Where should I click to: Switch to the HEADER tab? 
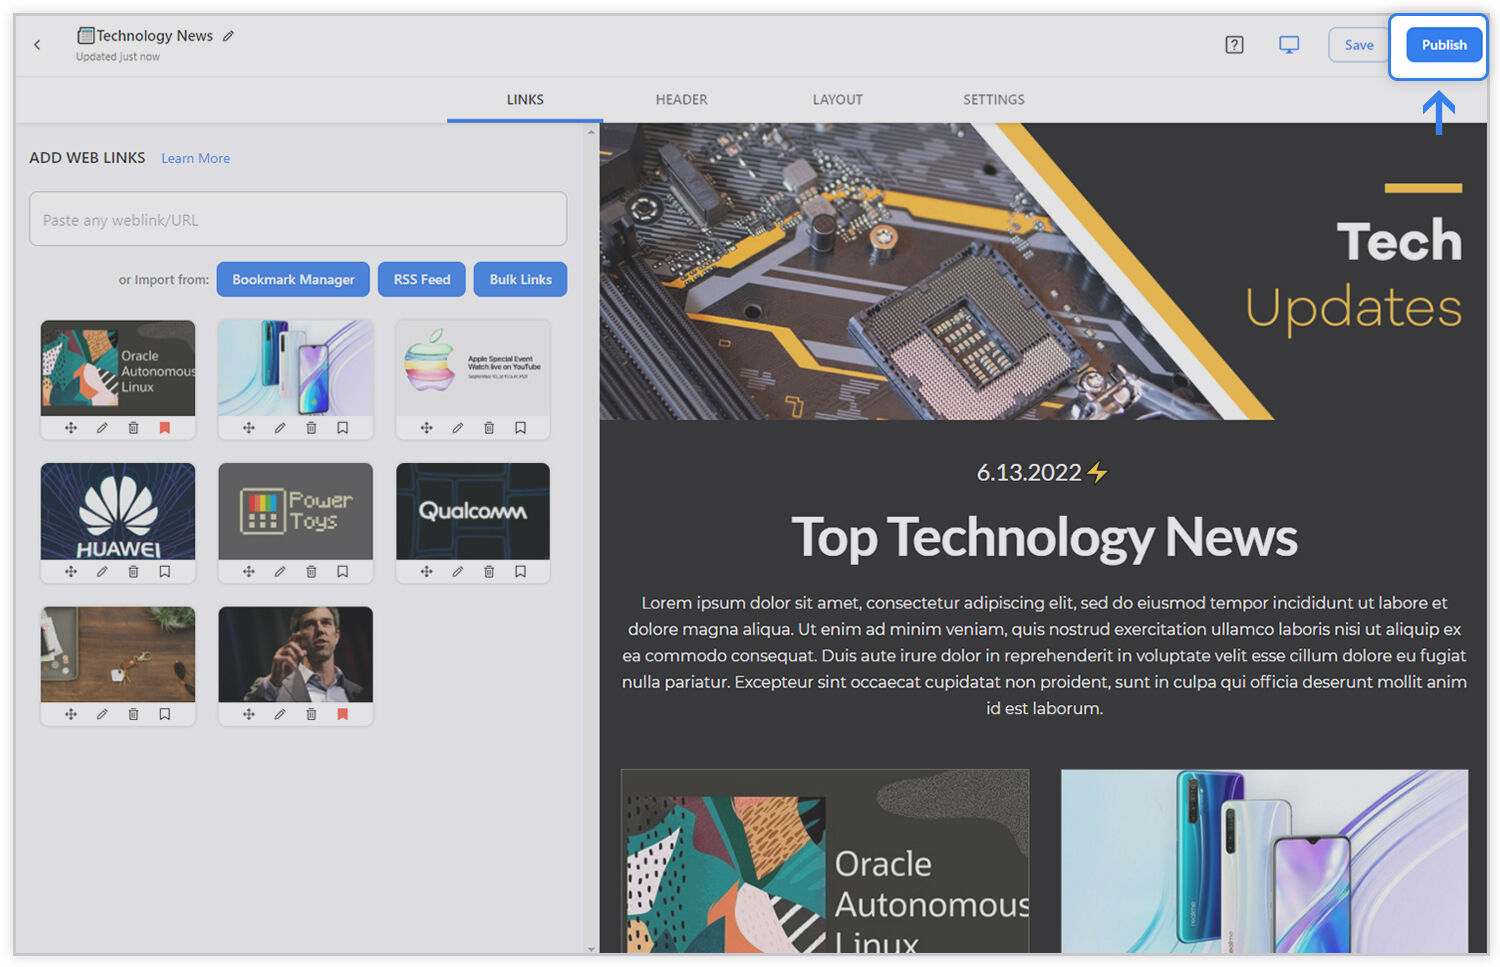(x=681, y=99)
